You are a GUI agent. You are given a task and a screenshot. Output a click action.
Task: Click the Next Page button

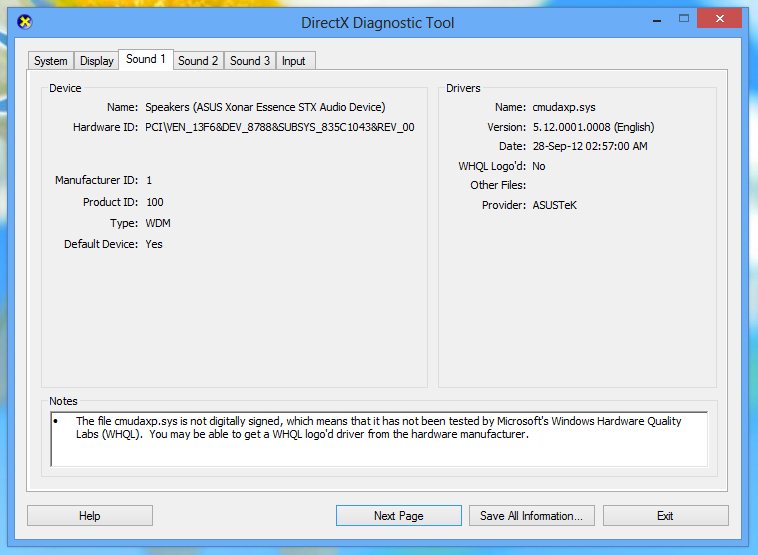pos(399,516)
